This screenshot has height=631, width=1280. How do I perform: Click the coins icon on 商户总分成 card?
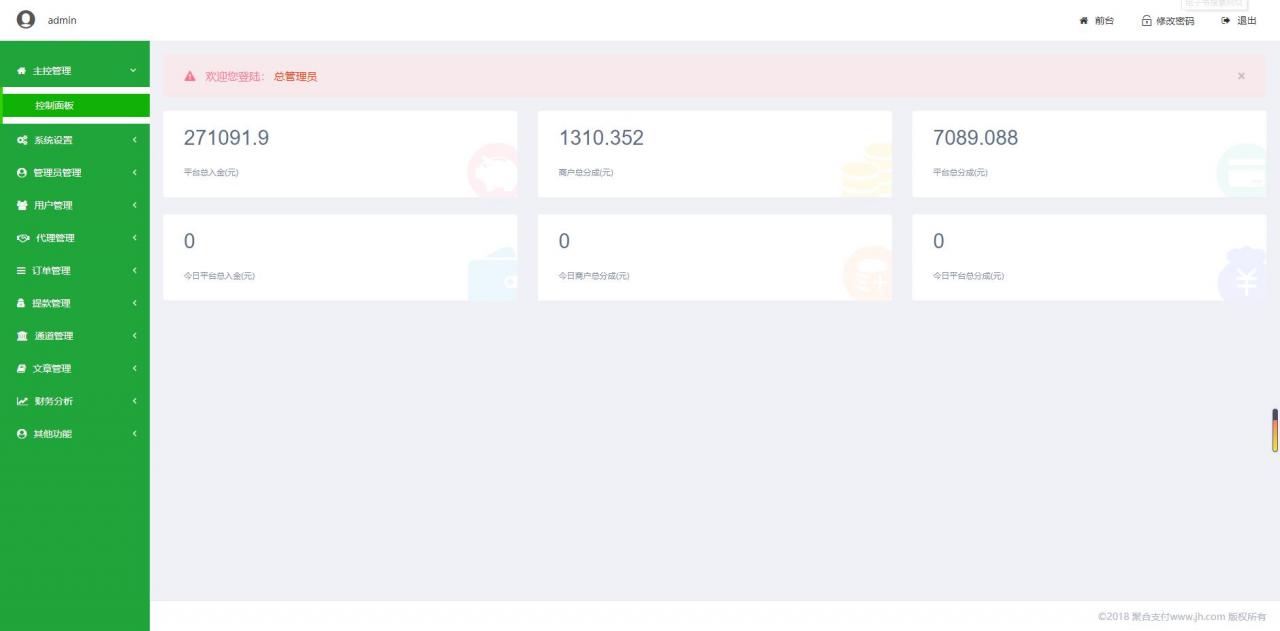coord(867,170)
